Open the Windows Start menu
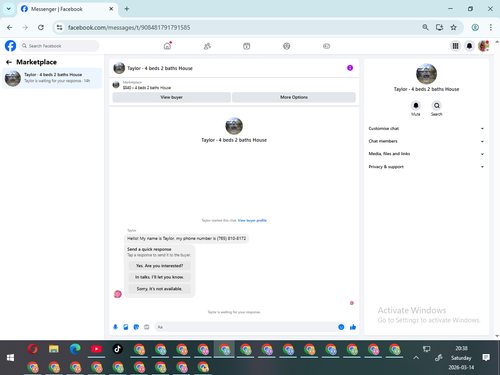The width and height of the screenshot is (500, 375). [x=10, y=358]
